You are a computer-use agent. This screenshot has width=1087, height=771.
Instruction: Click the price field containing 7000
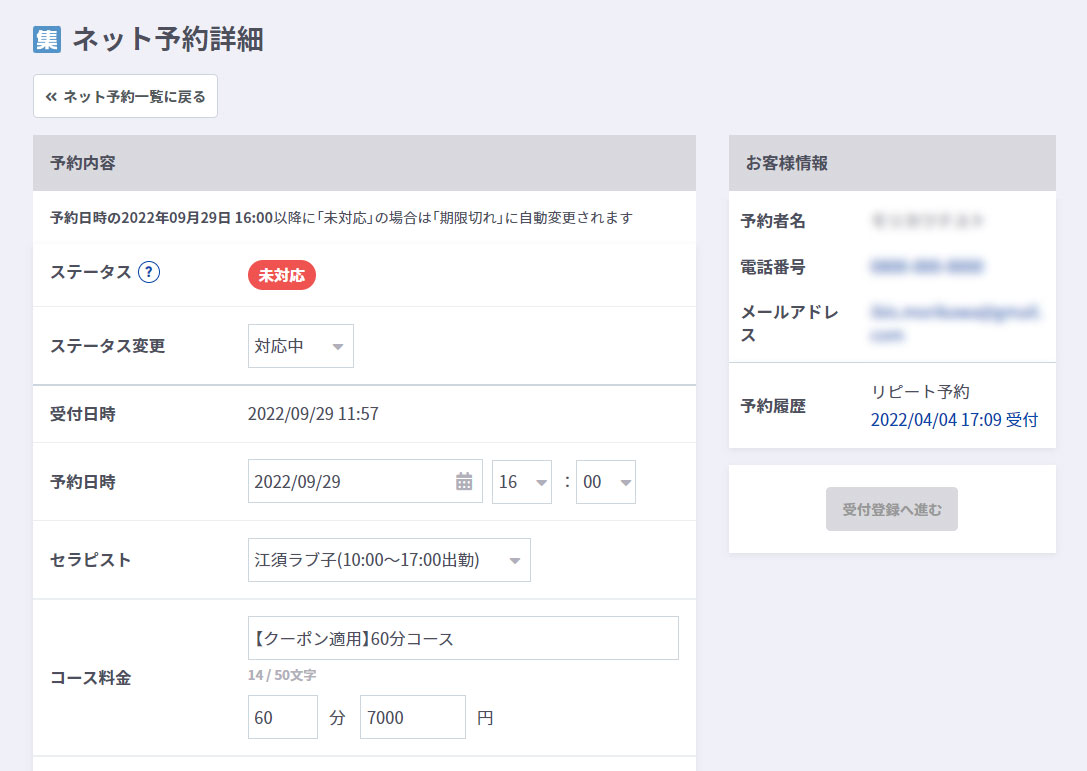point(412,717)
